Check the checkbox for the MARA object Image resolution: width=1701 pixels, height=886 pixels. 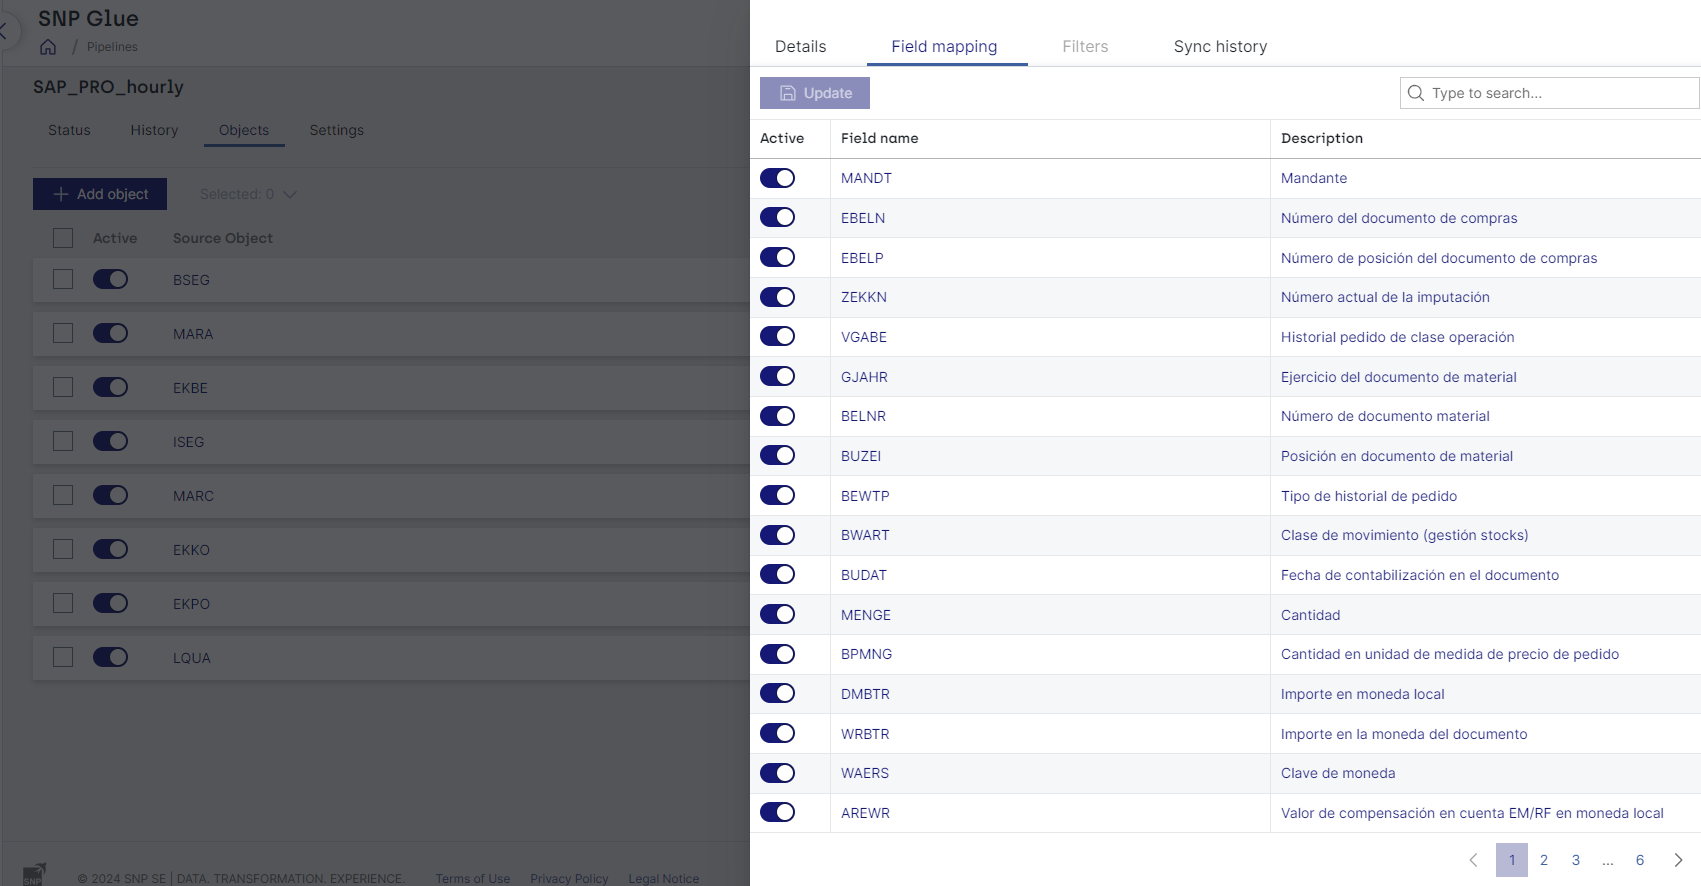63,333
